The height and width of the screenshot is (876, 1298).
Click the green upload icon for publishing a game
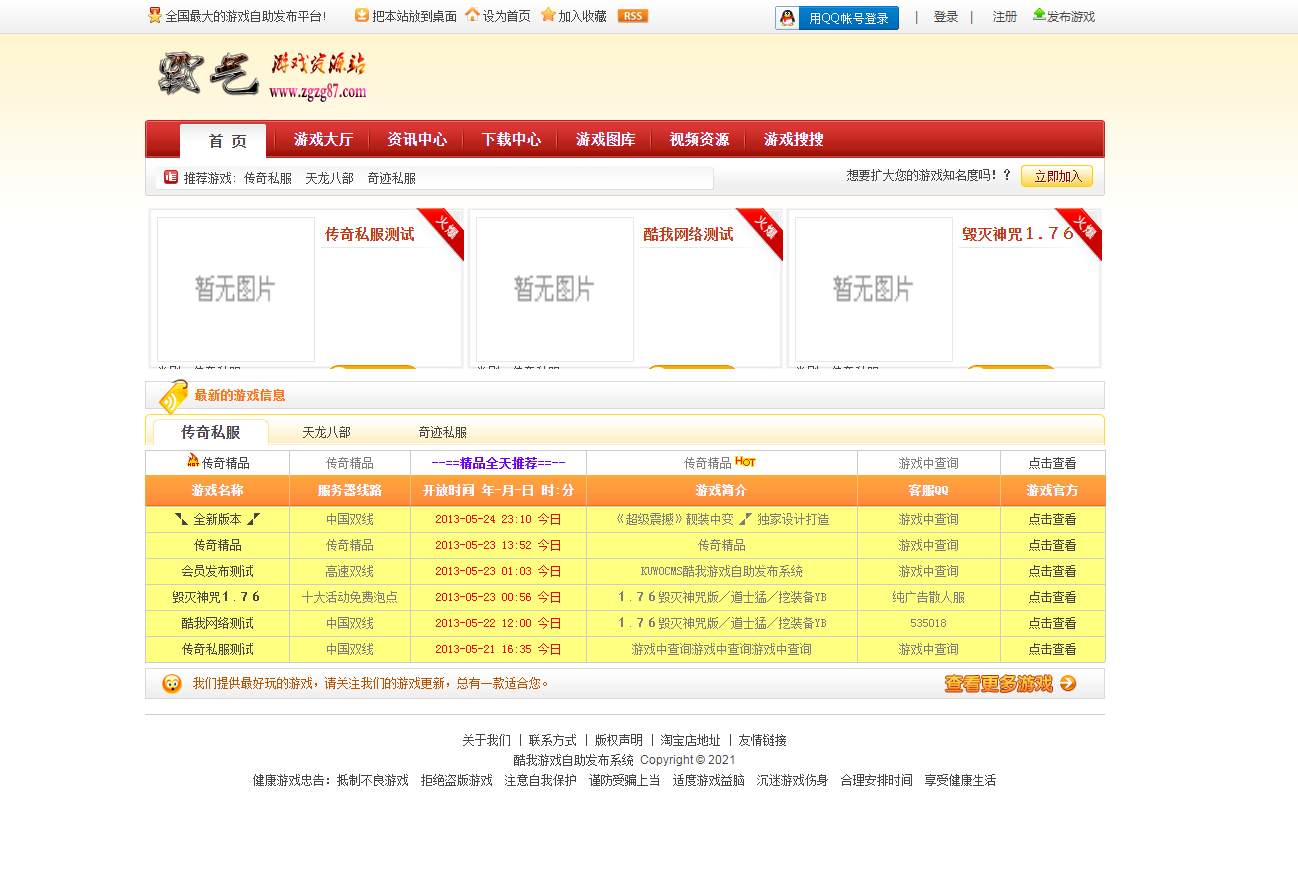tap(1039, 15)
